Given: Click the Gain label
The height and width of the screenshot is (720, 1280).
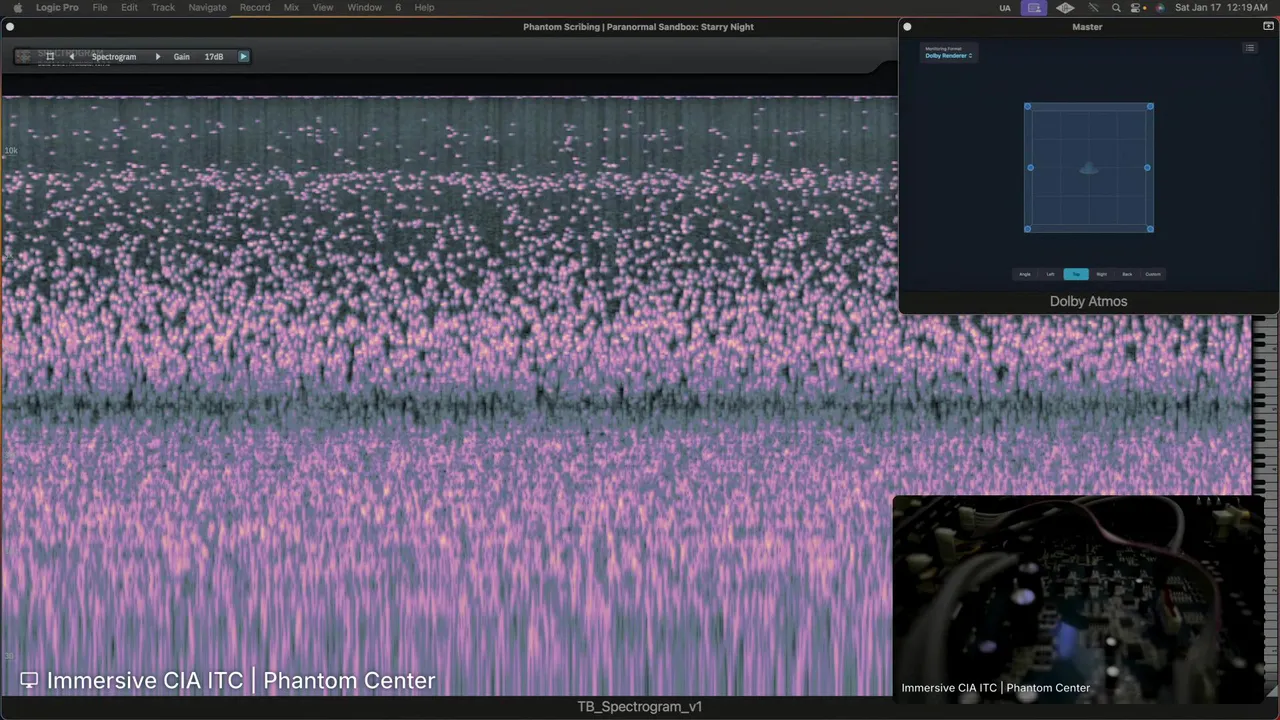Looking at the screenshot, I should pos(182,57).
